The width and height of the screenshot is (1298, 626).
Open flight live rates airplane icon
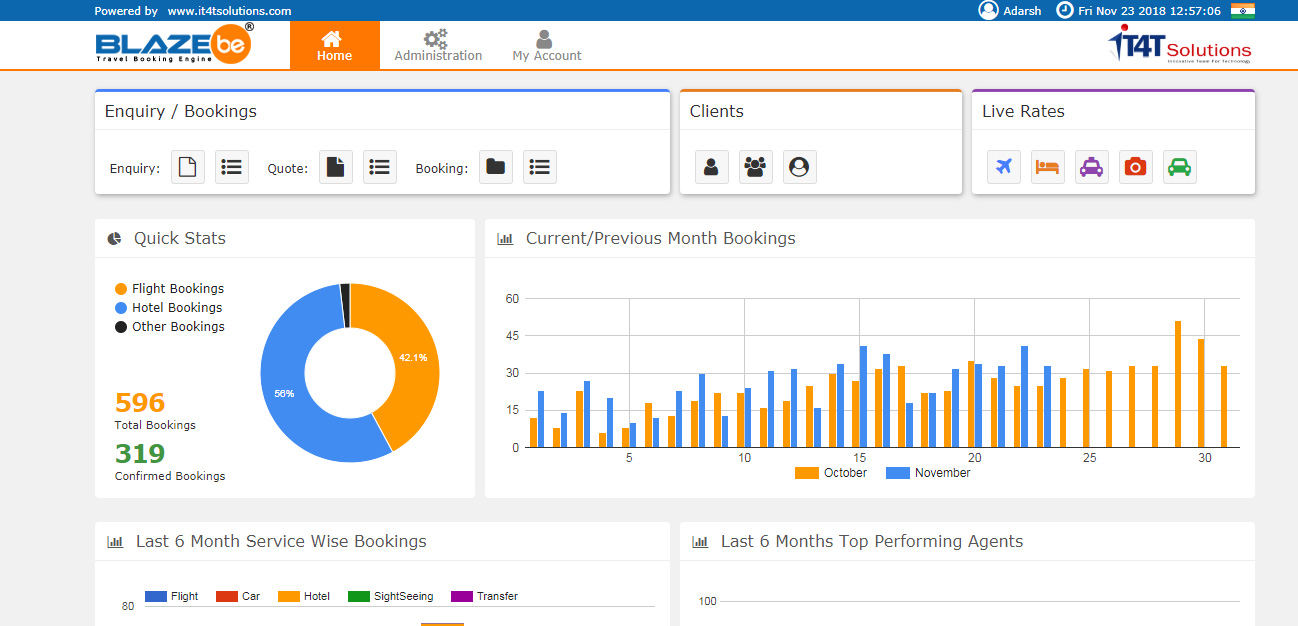(x=1004, y=168)
